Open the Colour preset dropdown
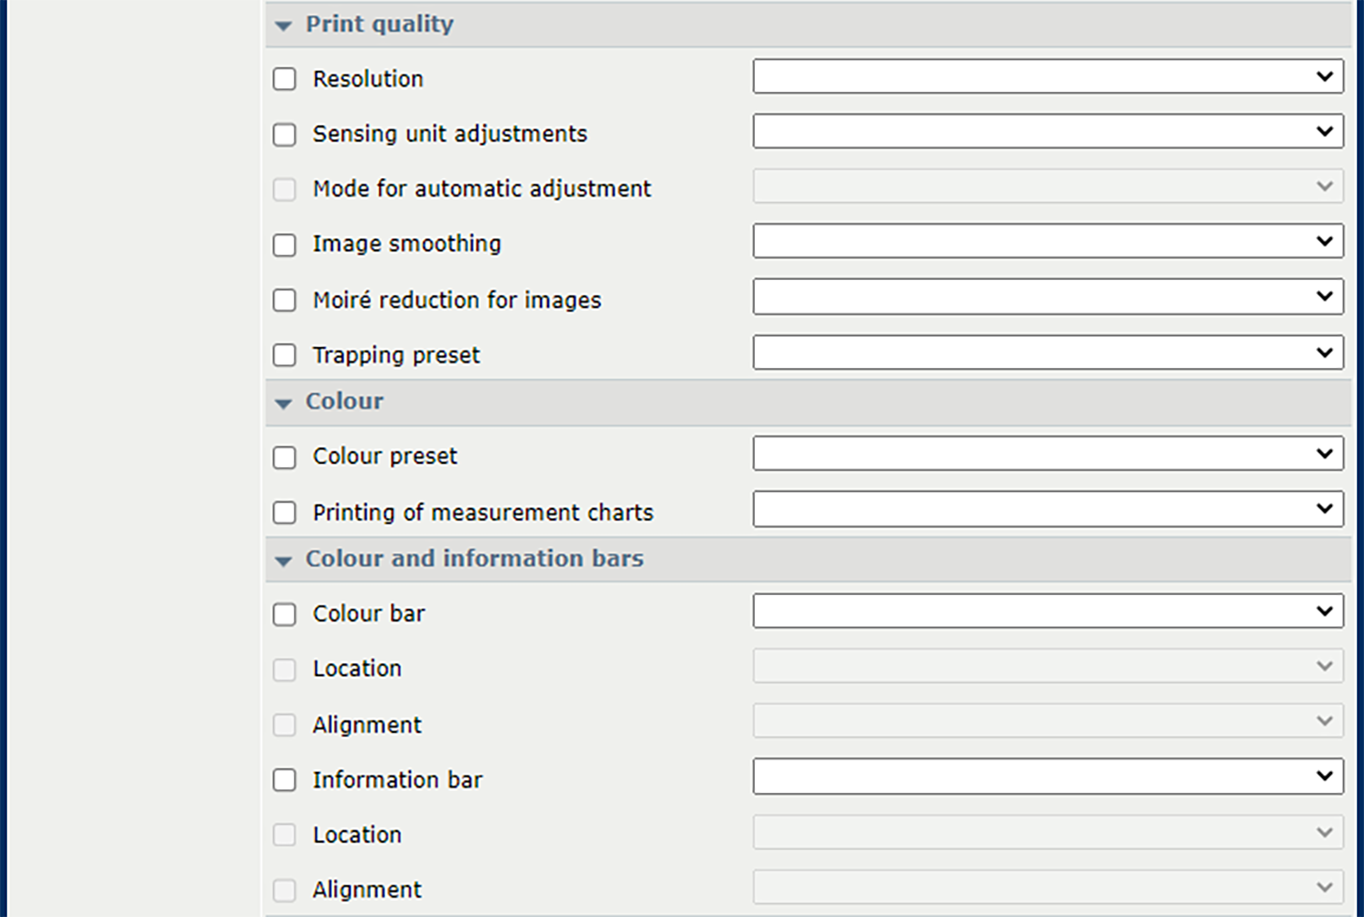Screen dimensions: 1364x917 pos(1047,454)
